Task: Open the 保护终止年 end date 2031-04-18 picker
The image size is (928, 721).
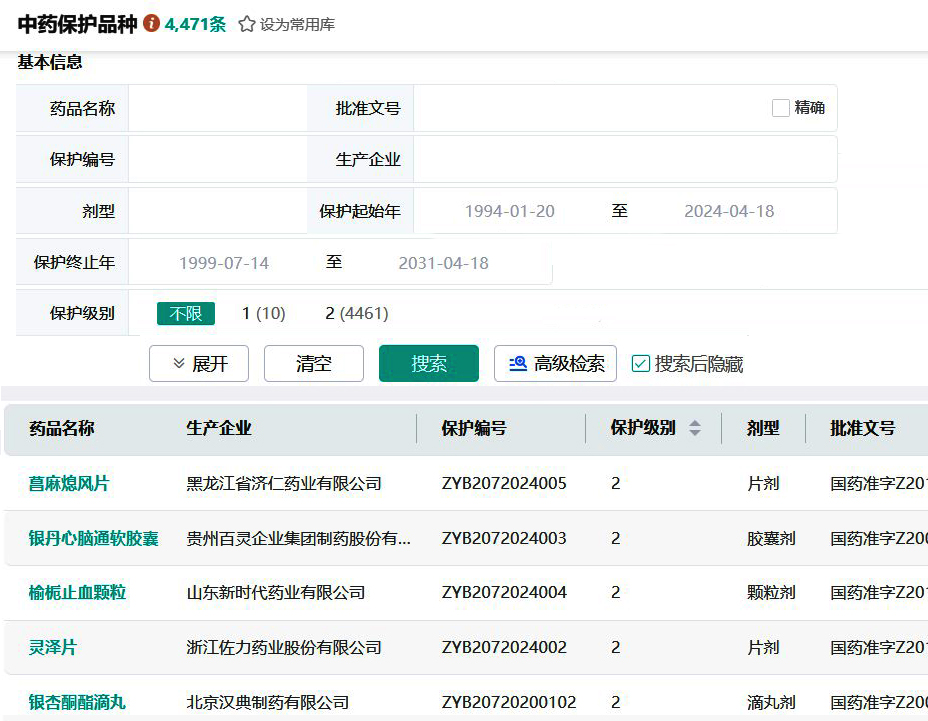Action: coord(443,263)
